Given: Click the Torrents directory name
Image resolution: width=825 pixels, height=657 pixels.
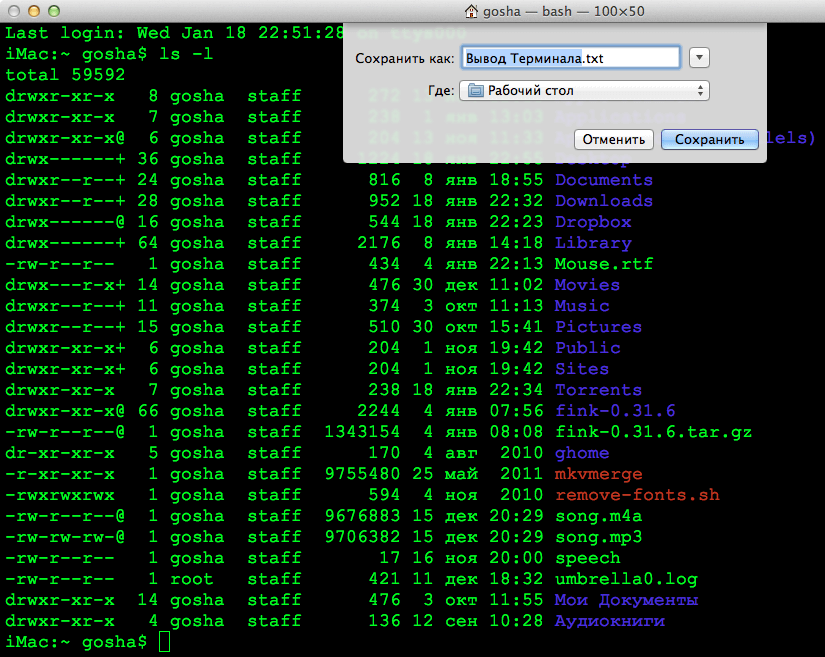Looking at the screenshot, I should tap(599, 390).
